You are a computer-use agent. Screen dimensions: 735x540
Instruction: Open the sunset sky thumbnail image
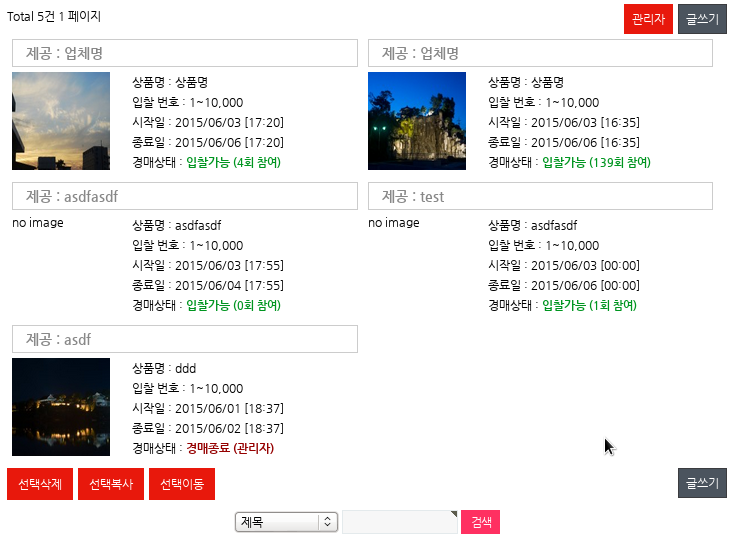click(x=61, y=121)
